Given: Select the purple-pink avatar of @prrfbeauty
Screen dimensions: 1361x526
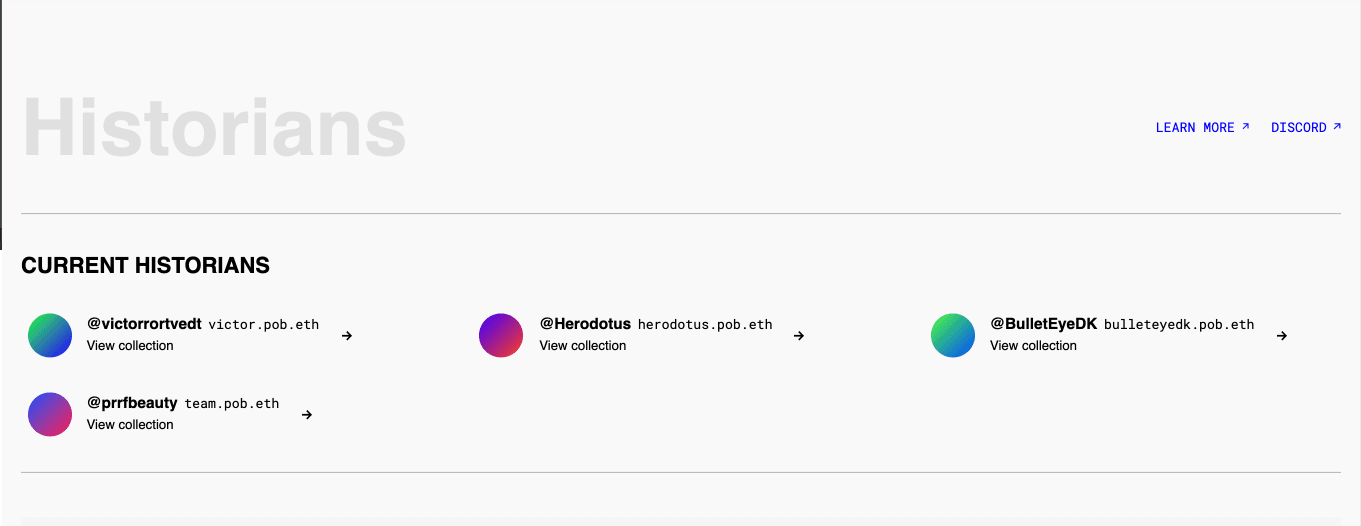Looking at the screenshot, I should pyautogui.click(x=50, y=414).
